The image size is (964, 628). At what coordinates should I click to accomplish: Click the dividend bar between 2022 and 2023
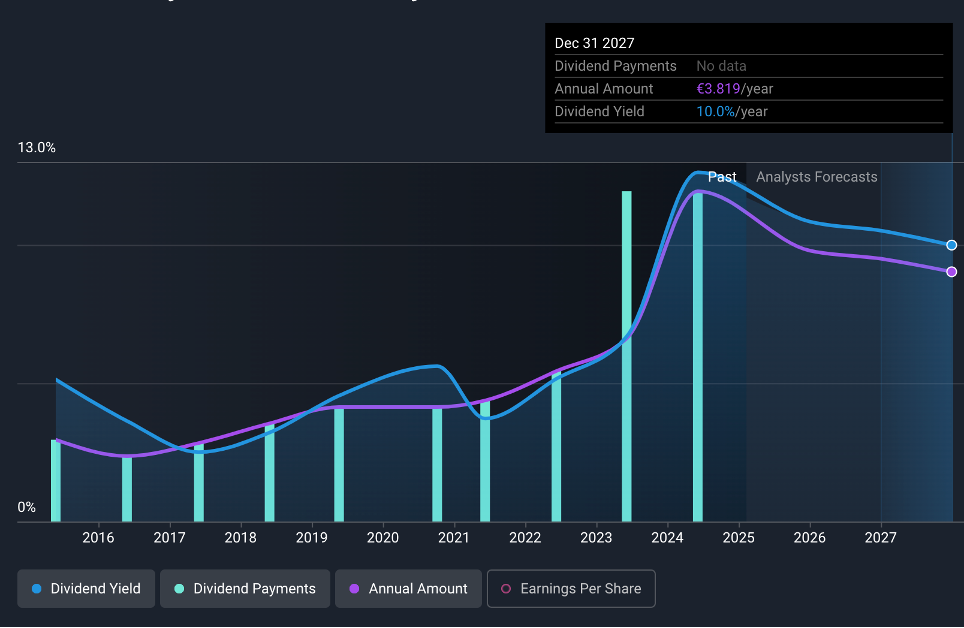coord(556,446)
